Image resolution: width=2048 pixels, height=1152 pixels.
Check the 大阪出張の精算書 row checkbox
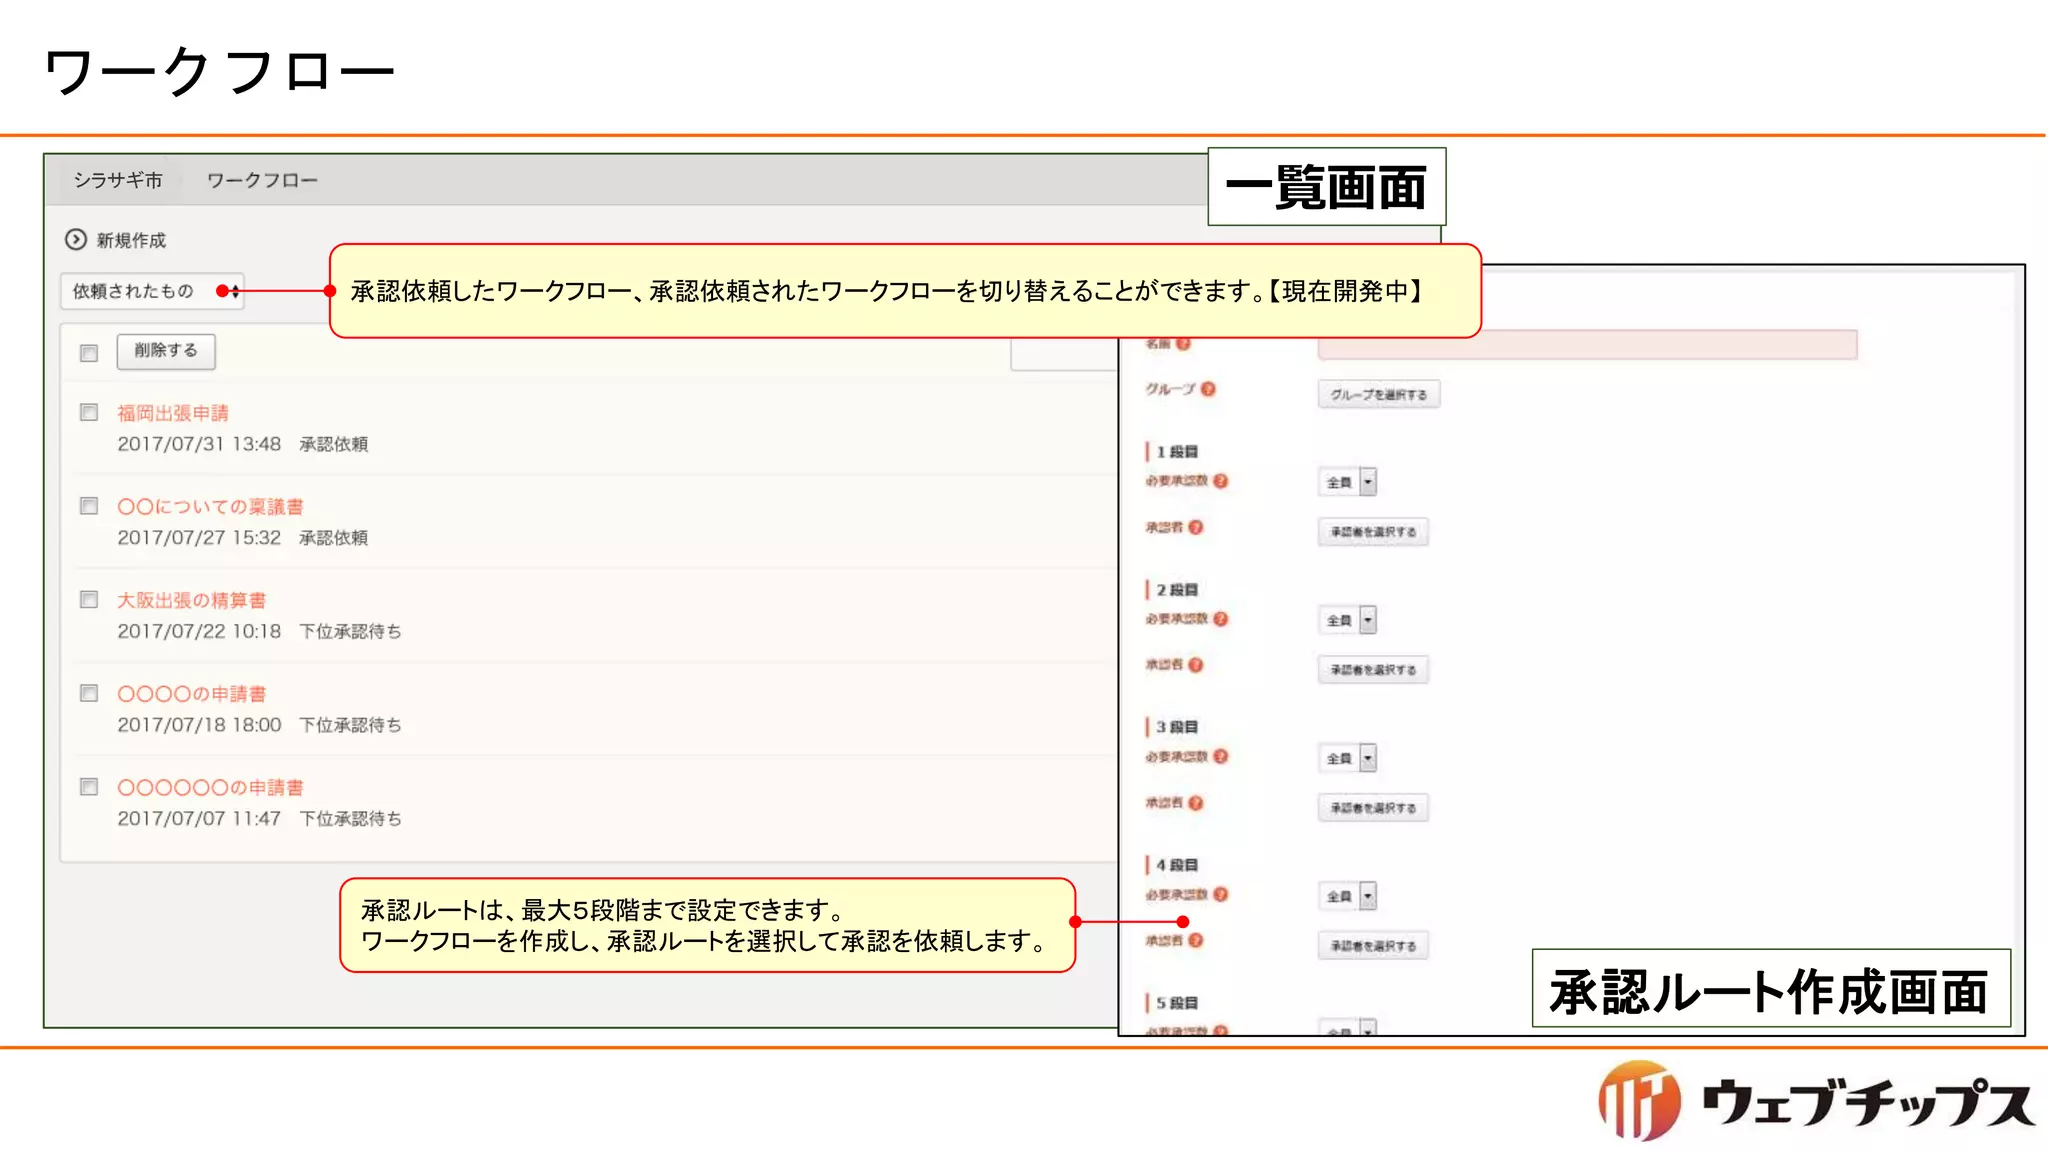pos(89,599)
